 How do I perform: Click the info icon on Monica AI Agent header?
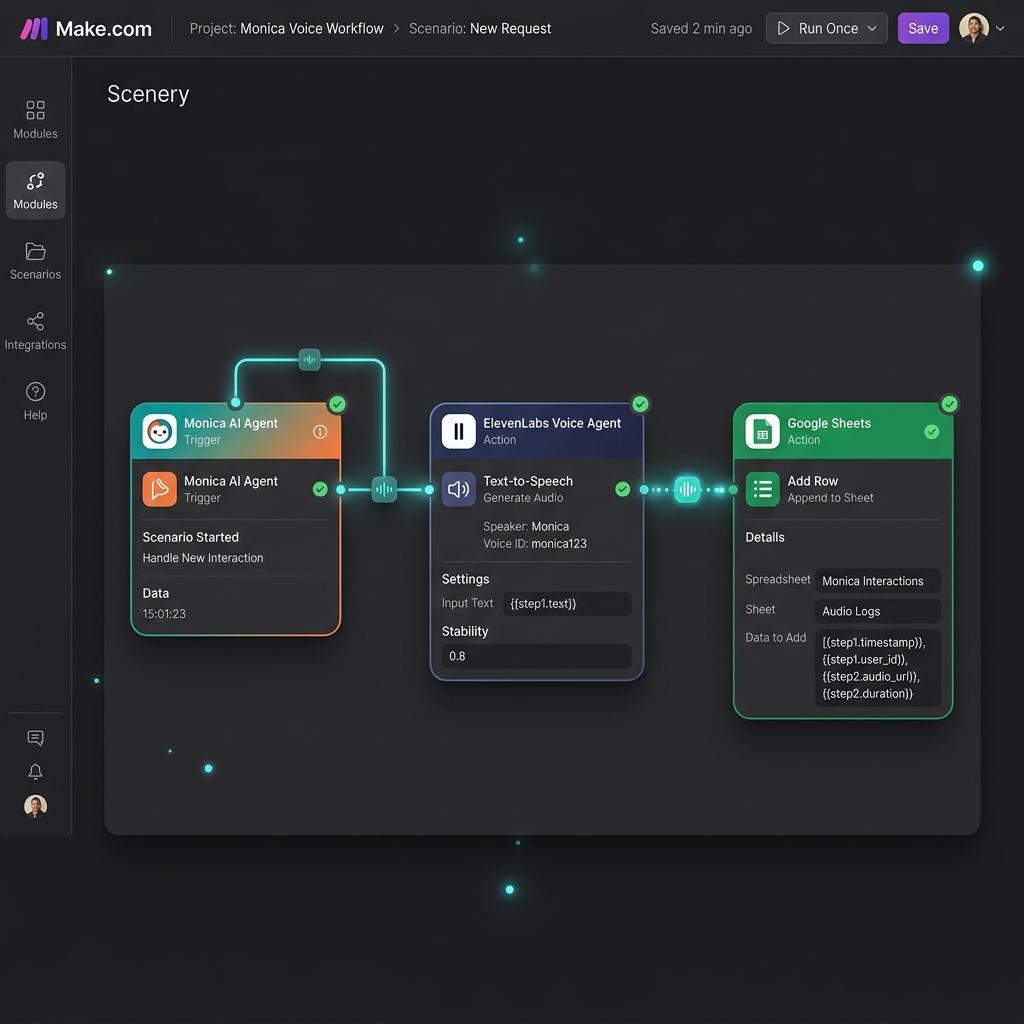(x=320, y=432)
